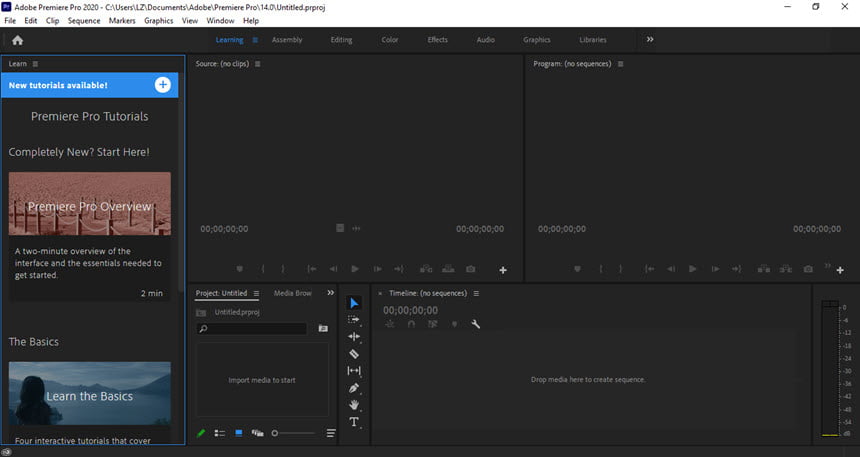Add marker button in Timeline panel
860x457 pixels.
(x=454, y=324)
